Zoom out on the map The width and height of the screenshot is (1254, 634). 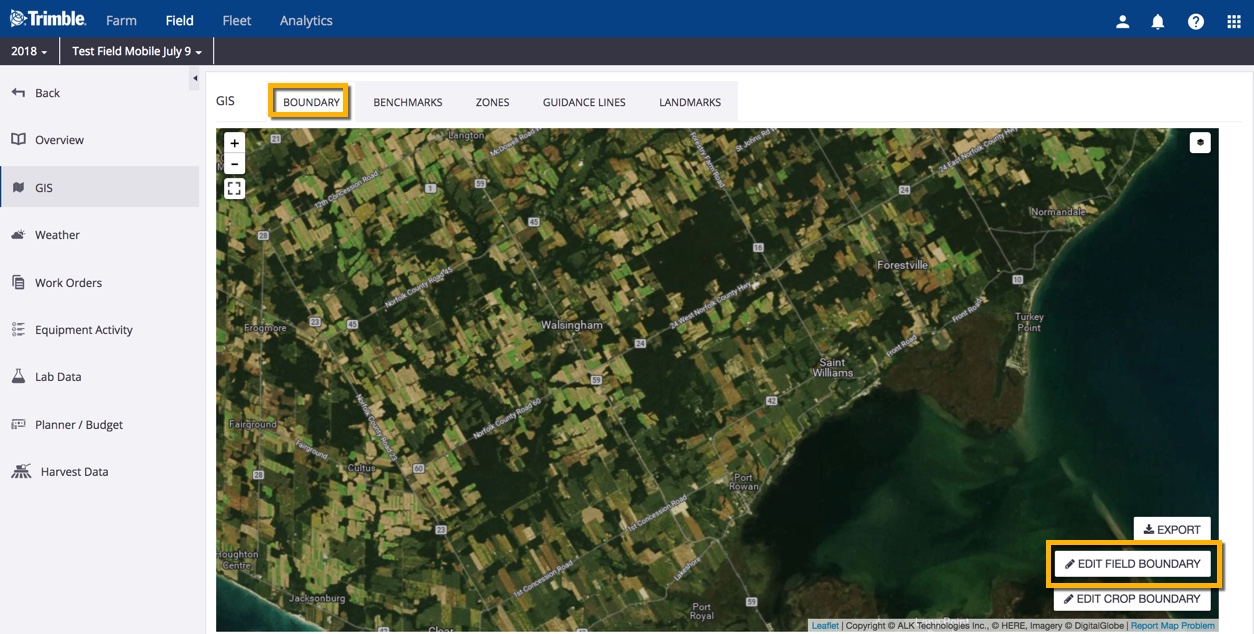point(234,164)
